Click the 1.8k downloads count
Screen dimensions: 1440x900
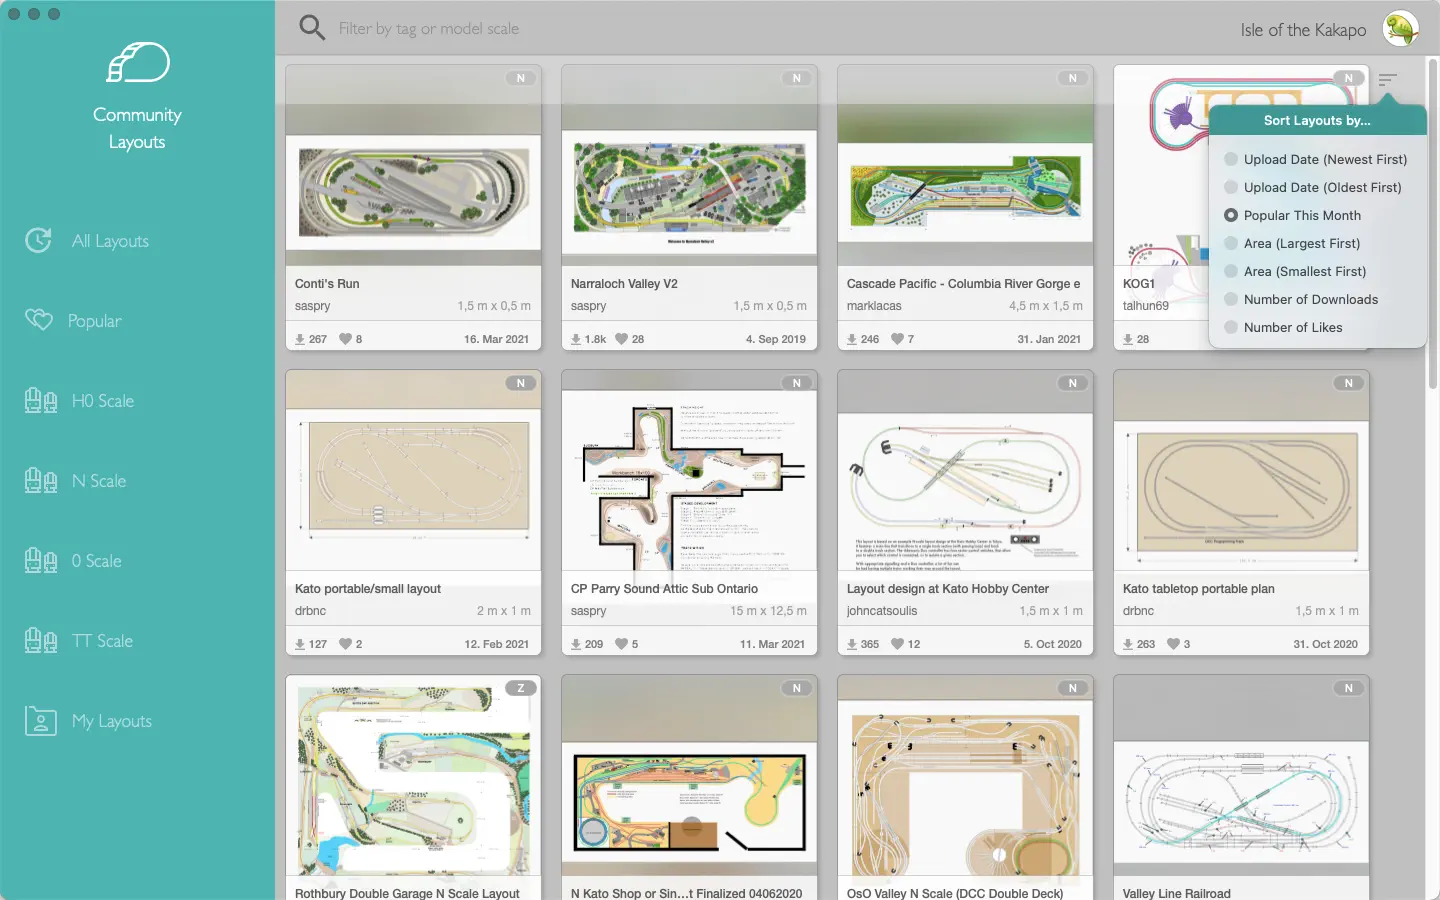[595, 339]
